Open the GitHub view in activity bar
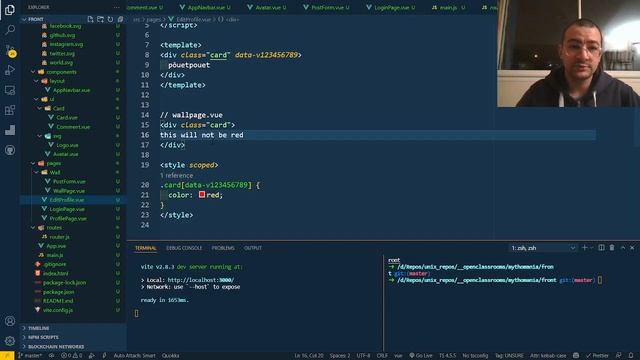640x360 pixels. [x=10, y=150]
